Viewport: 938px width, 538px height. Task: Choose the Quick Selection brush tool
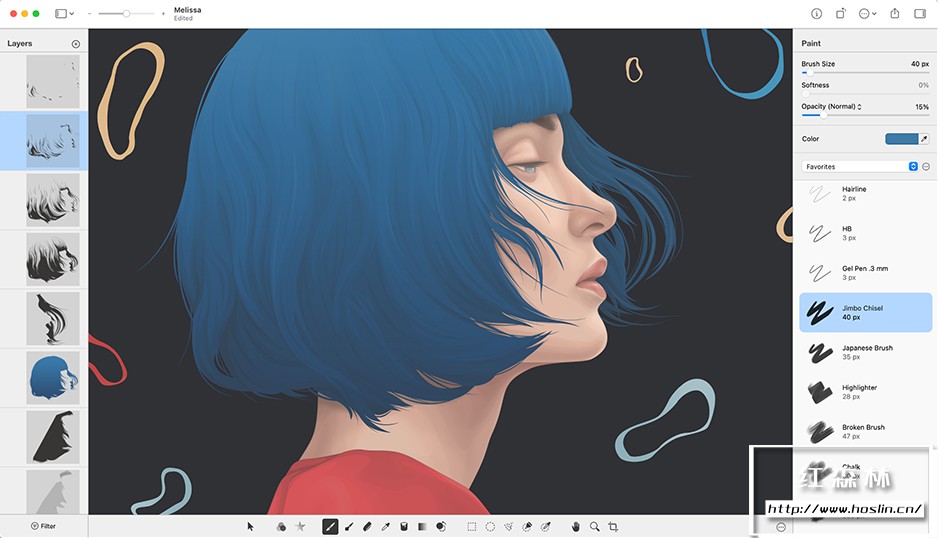527,527
